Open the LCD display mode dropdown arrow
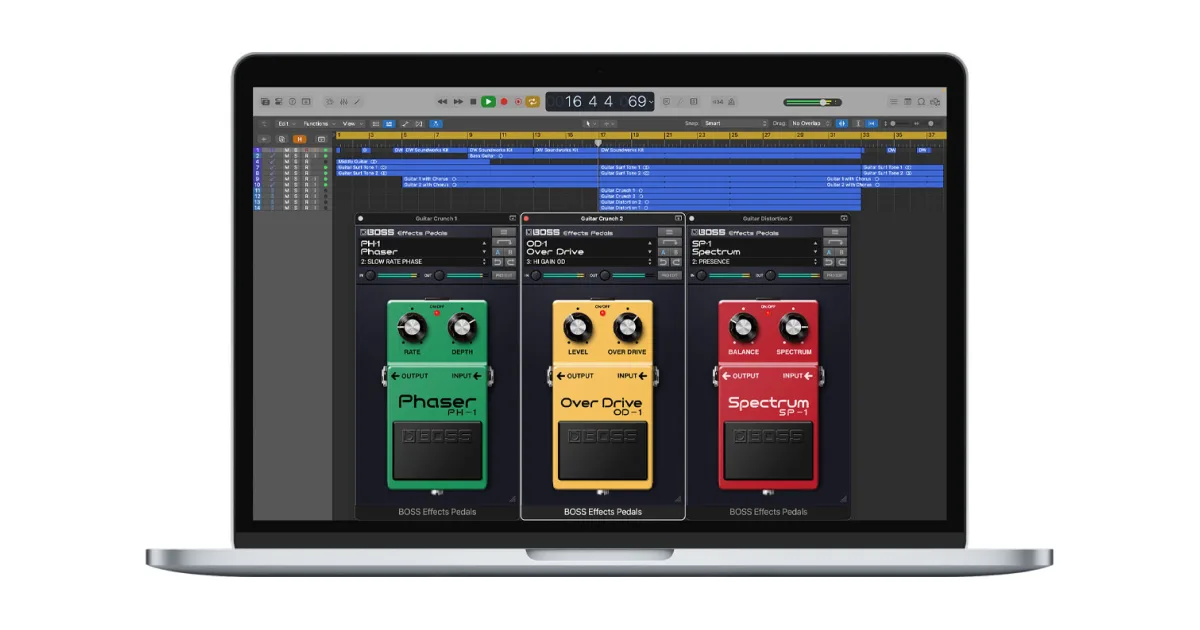The height and width of the screenshot is (630, 1200). point(651,102)
